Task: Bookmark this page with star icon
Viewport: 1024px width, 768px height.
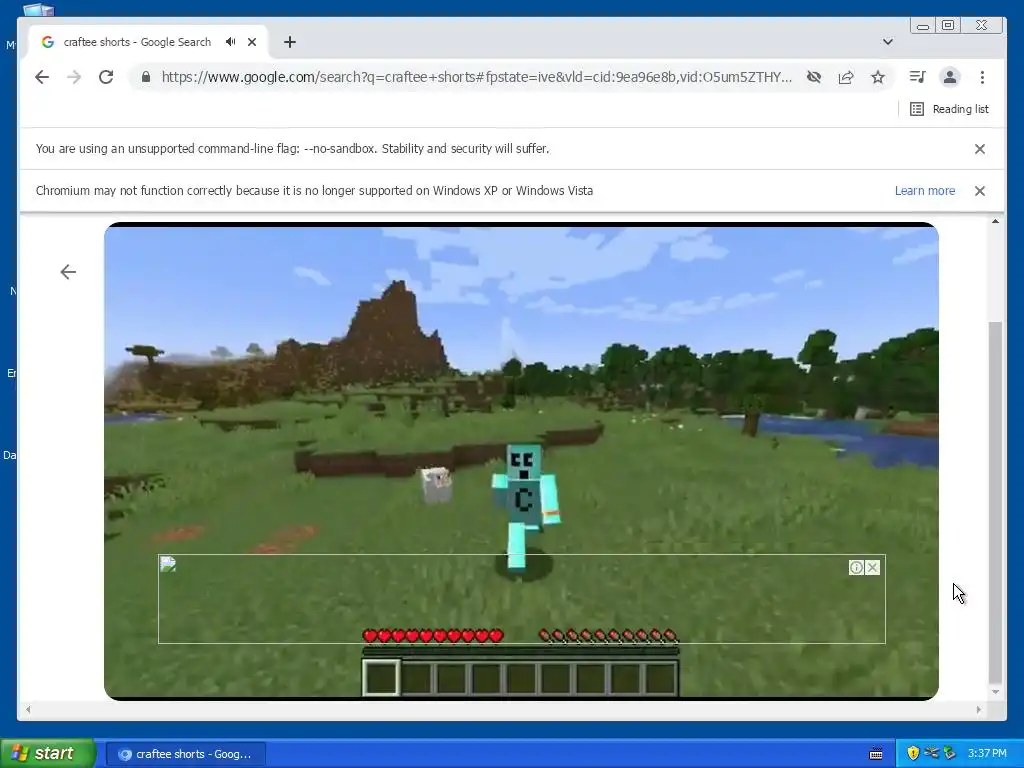Action: click(x=878, y=77)
